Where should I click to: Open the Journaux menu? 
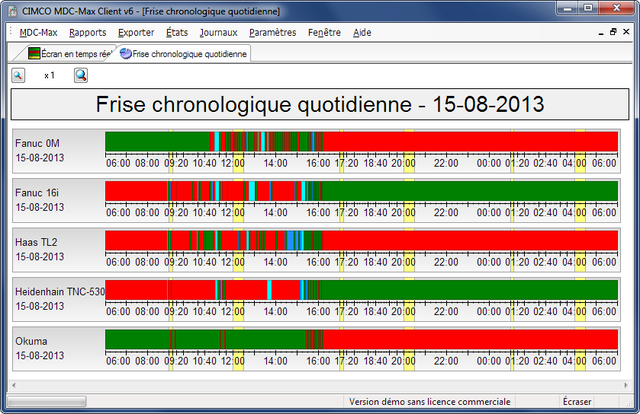(x=218, y=32)
